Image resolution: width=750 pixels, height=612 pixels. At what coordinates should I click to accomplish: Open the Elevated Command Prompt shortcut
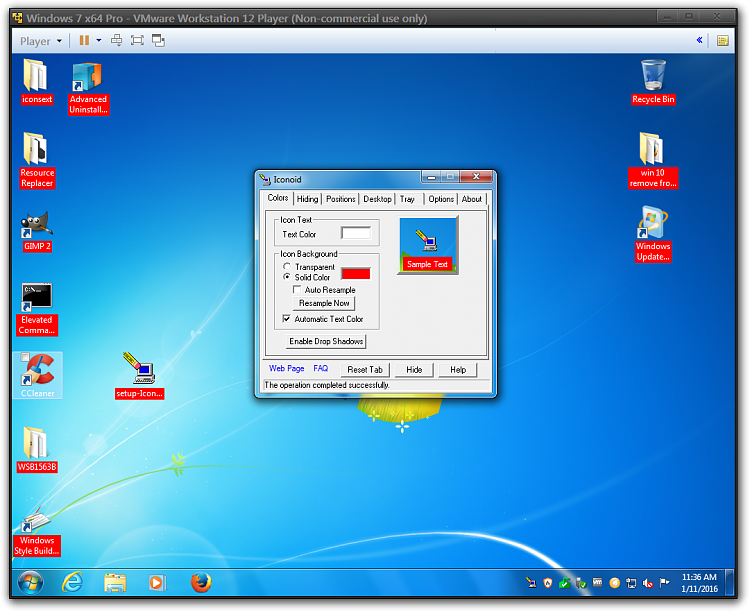37,309
